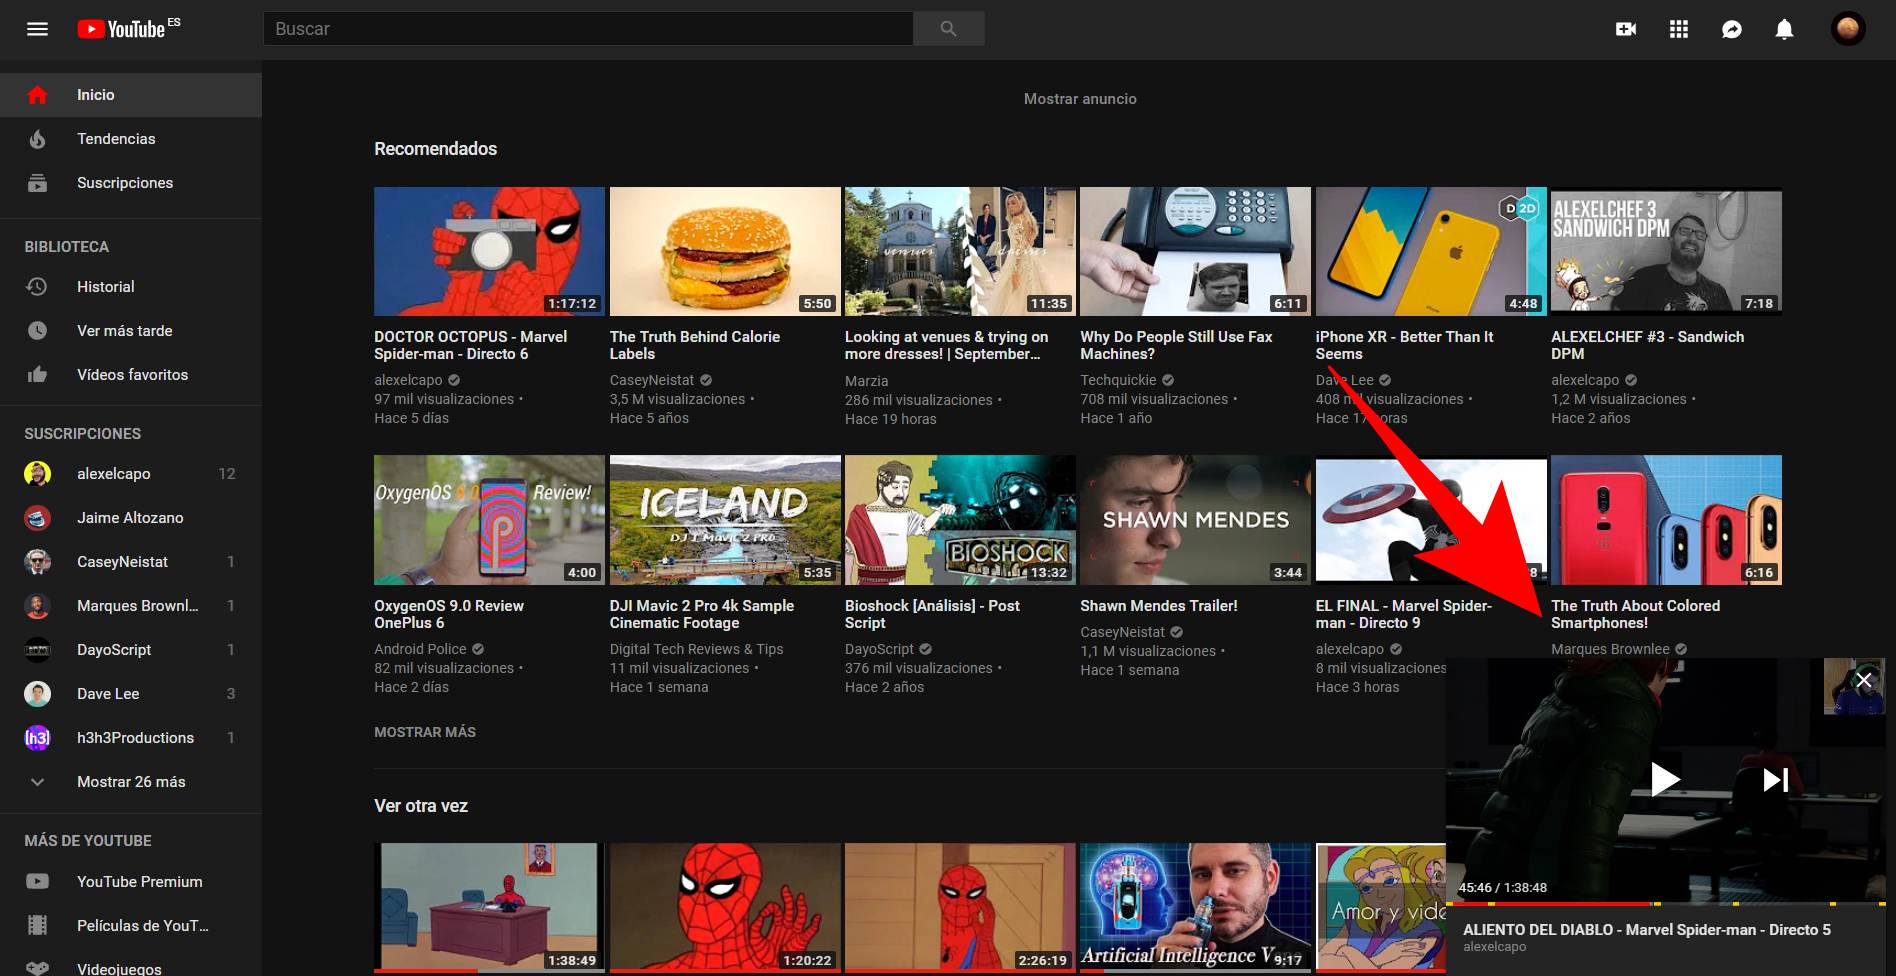Screen dimensions: 1896x976
Task: Open DOCTOR OCTOPUS Spider-man video title
Action: [x=470, y=345]
